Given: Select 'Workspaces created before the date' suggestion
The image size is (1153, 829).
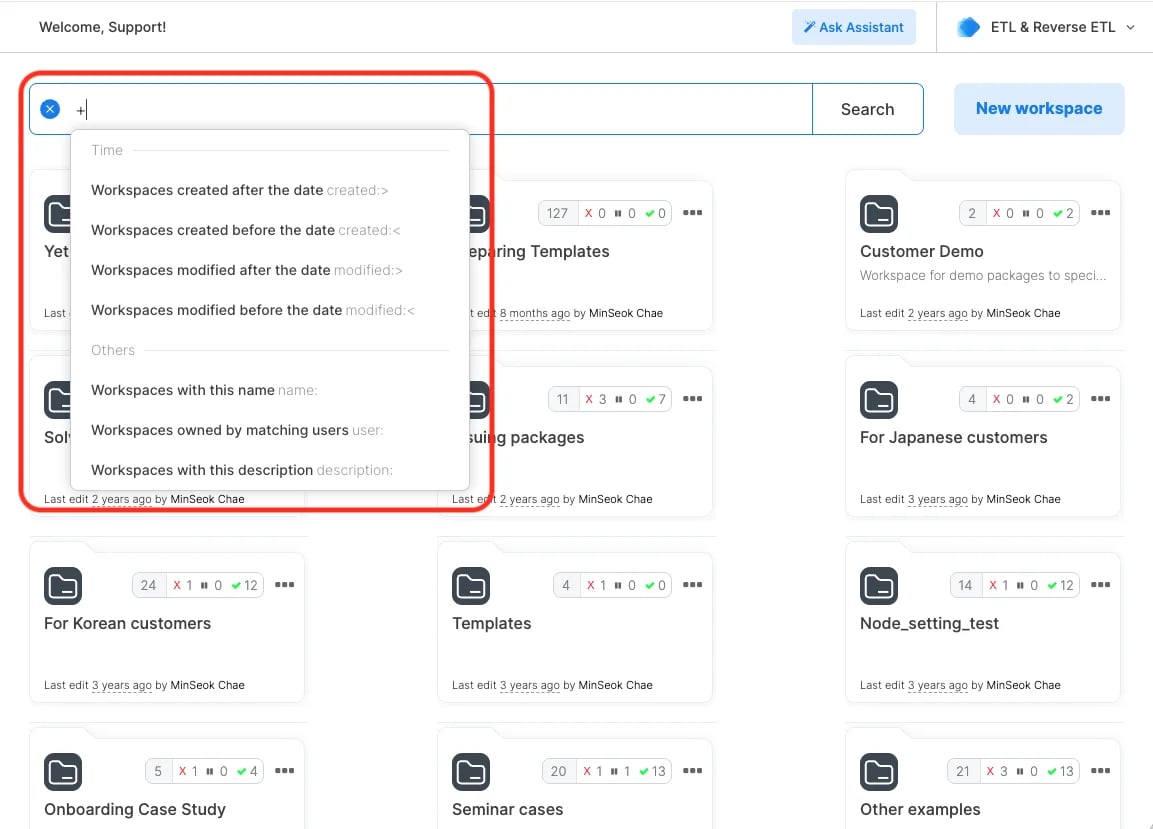Looking at the screenshot, I should [270, 230].
